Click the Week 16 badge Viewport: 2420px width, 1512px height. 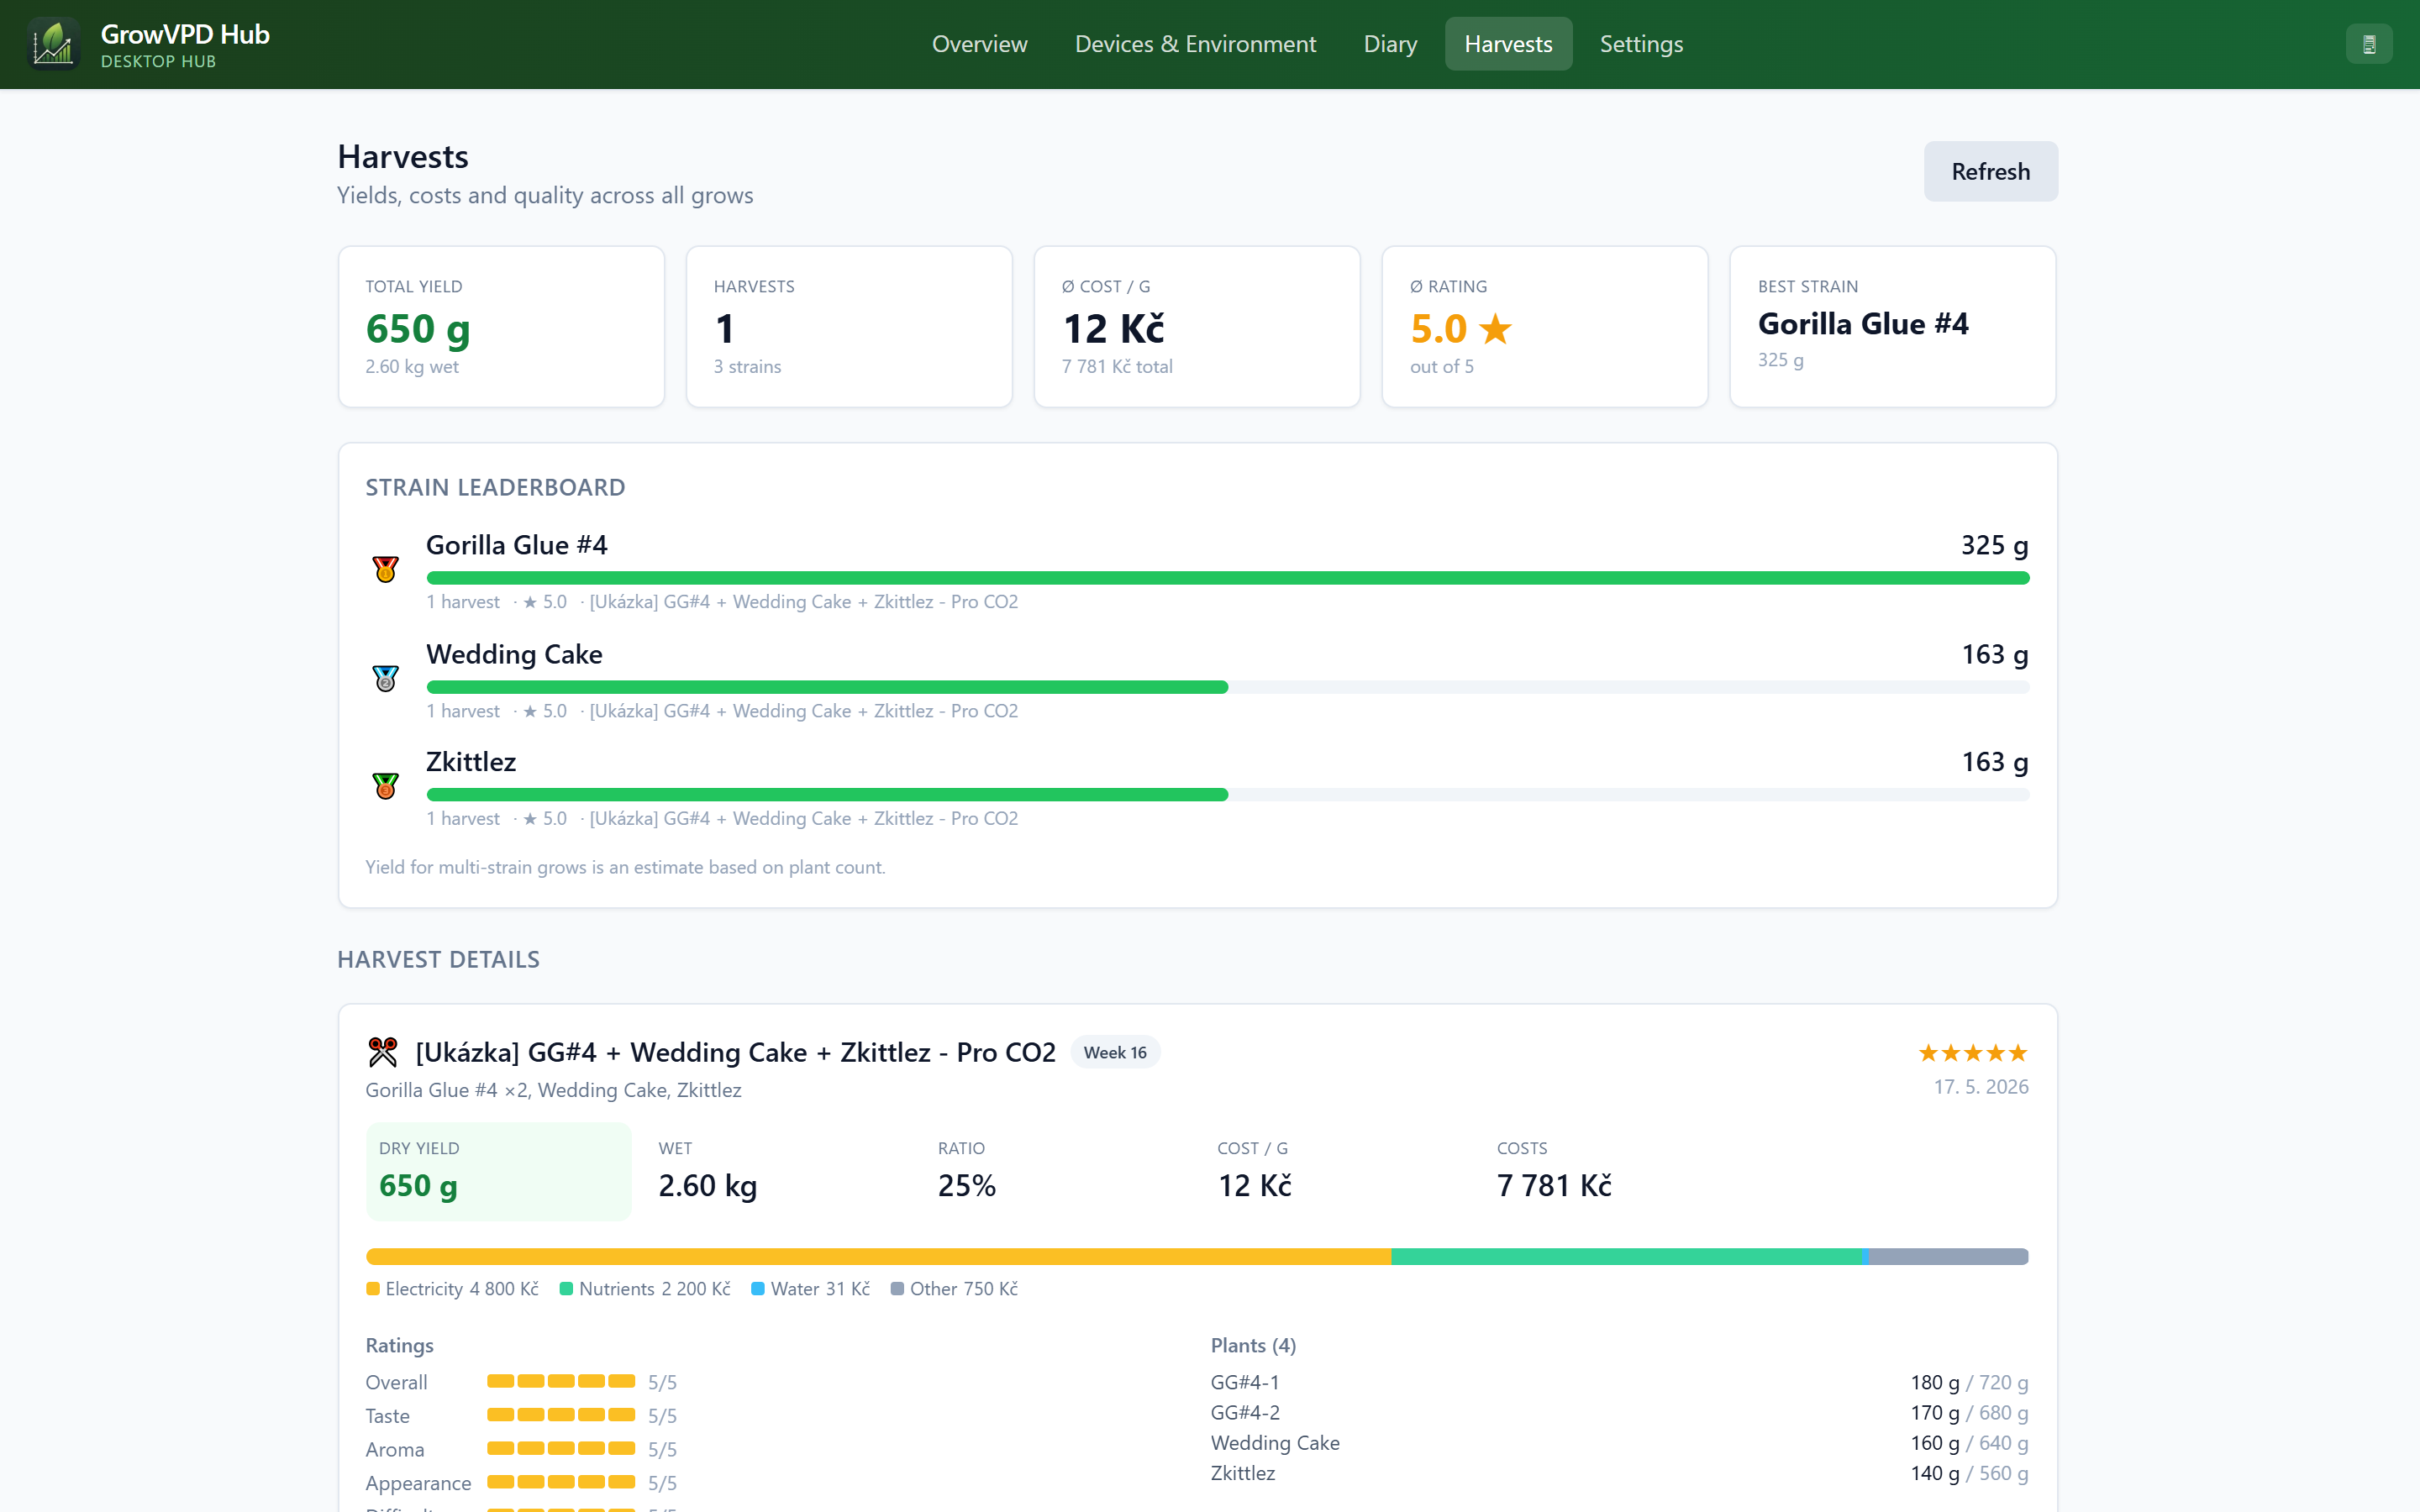pos(1115,1052)
